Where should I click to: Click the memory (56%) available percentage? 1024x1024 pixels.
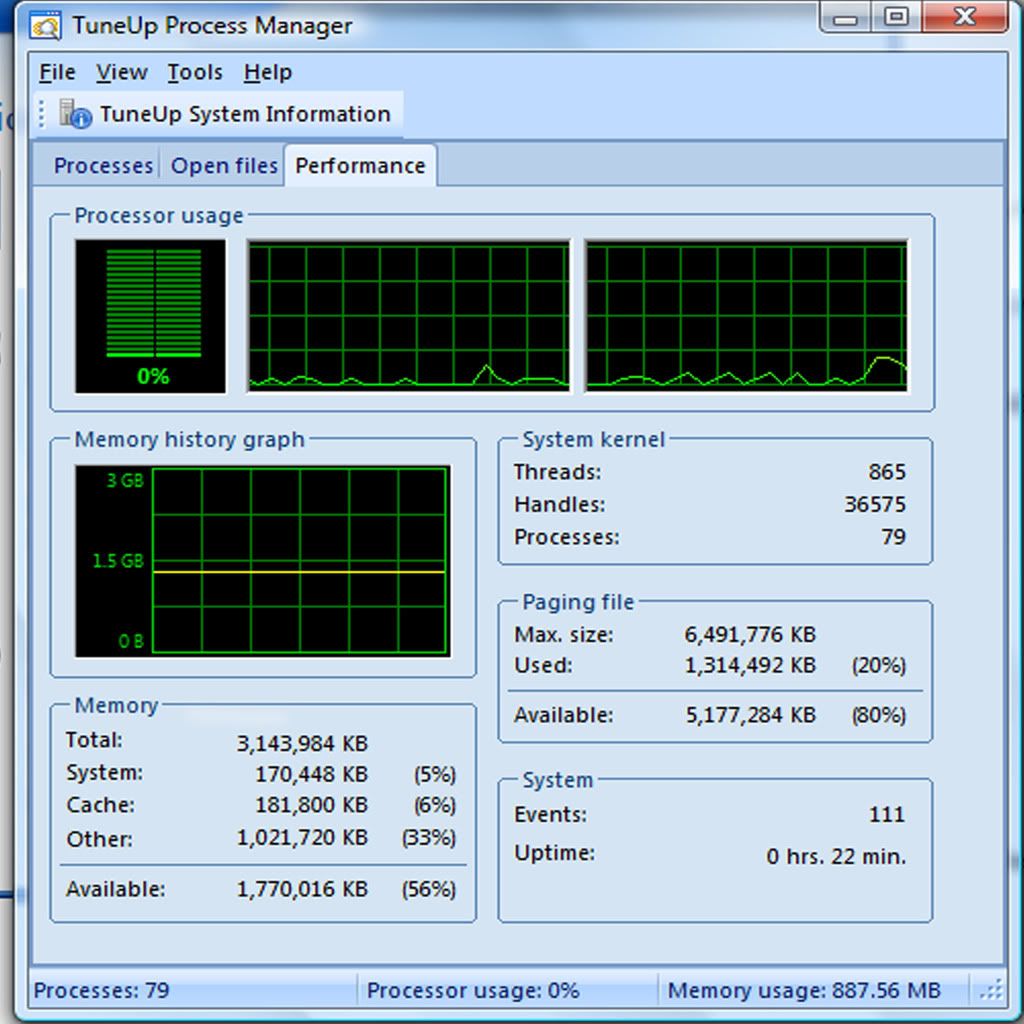pos(428,889)
